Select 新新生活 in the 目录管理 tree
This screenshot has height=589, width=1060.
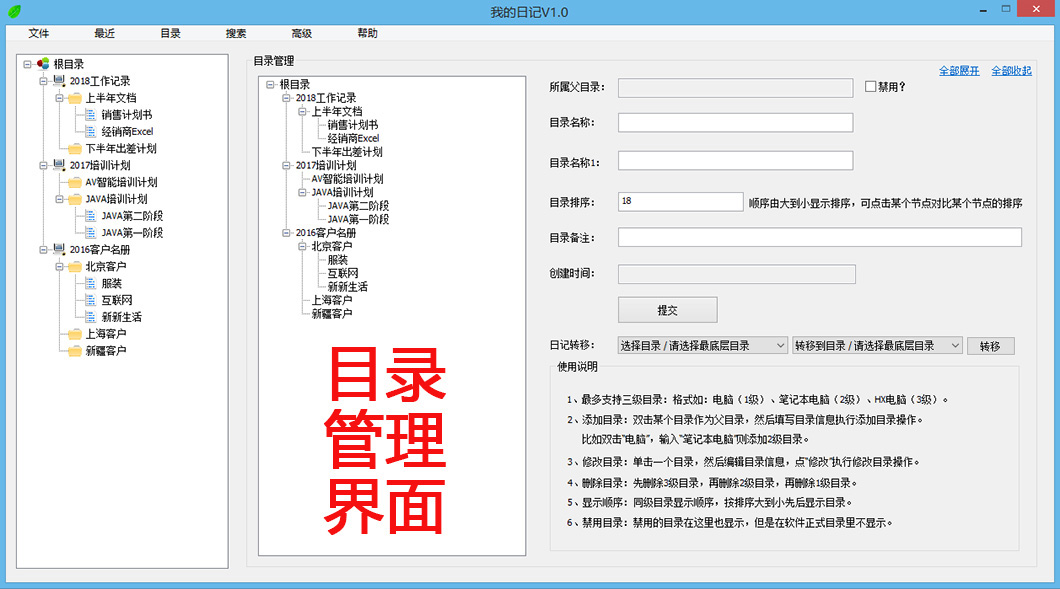(347, 287)
